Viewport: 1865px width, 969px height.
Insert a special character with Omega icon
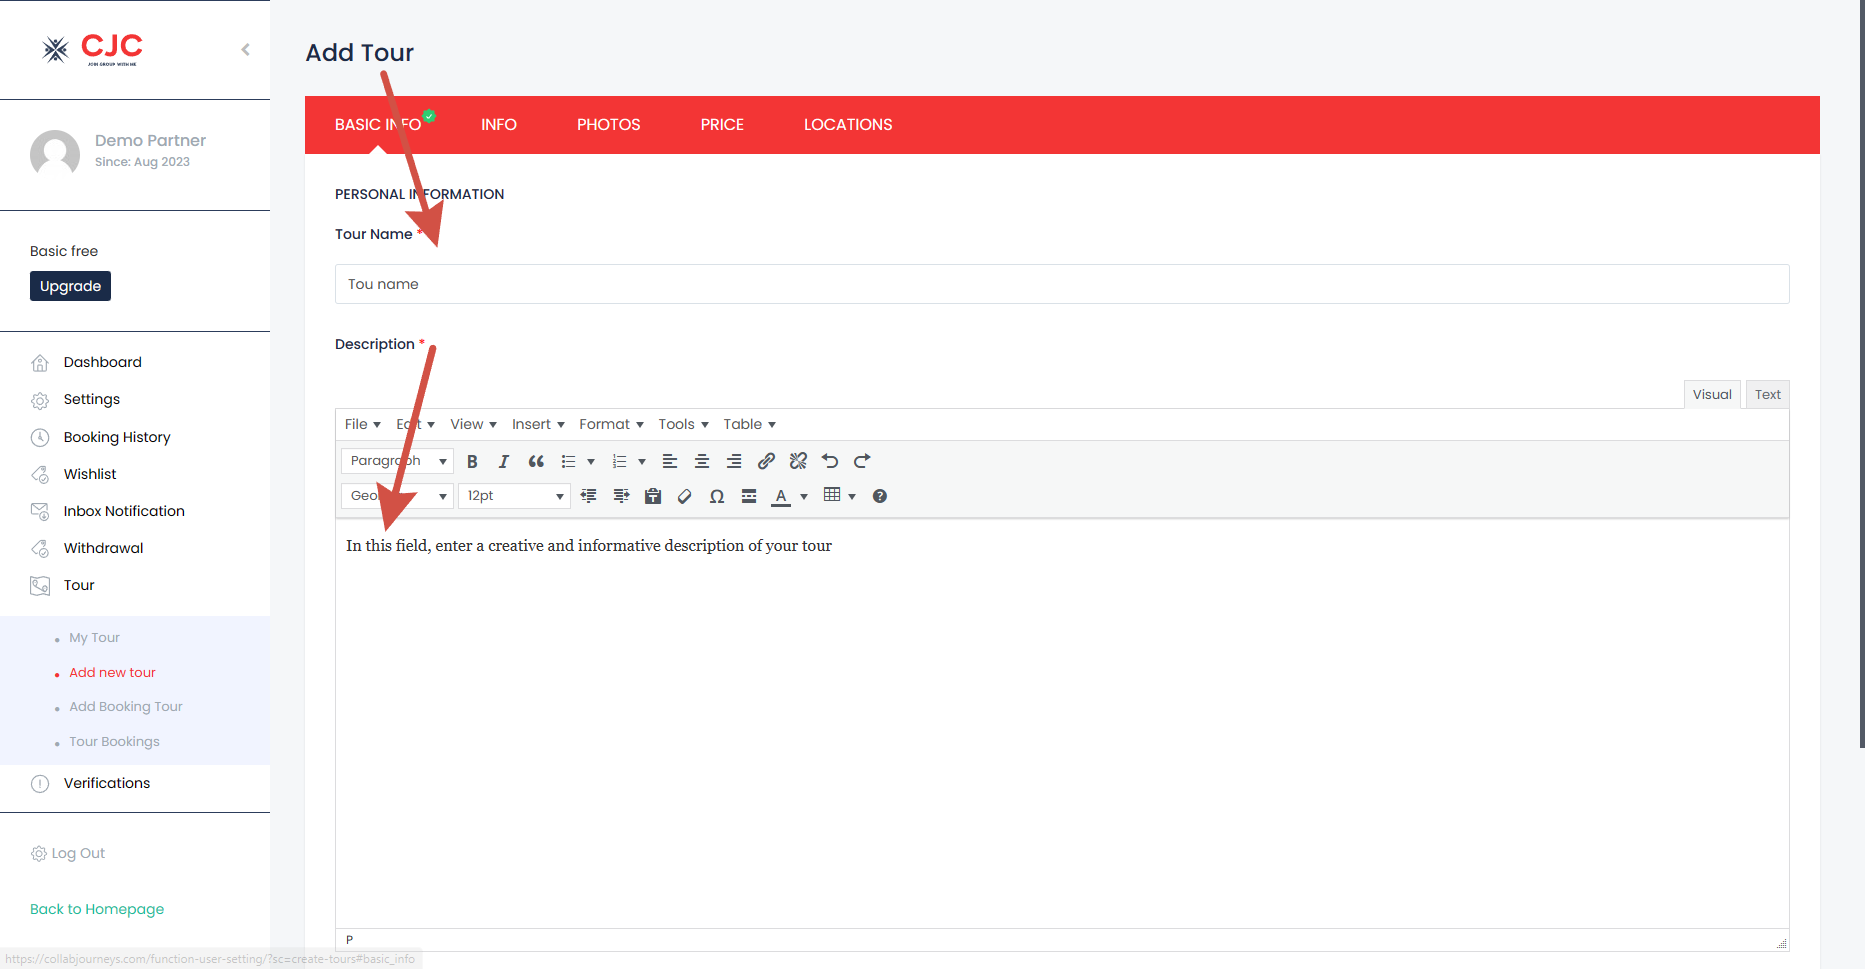pos(717,496)
